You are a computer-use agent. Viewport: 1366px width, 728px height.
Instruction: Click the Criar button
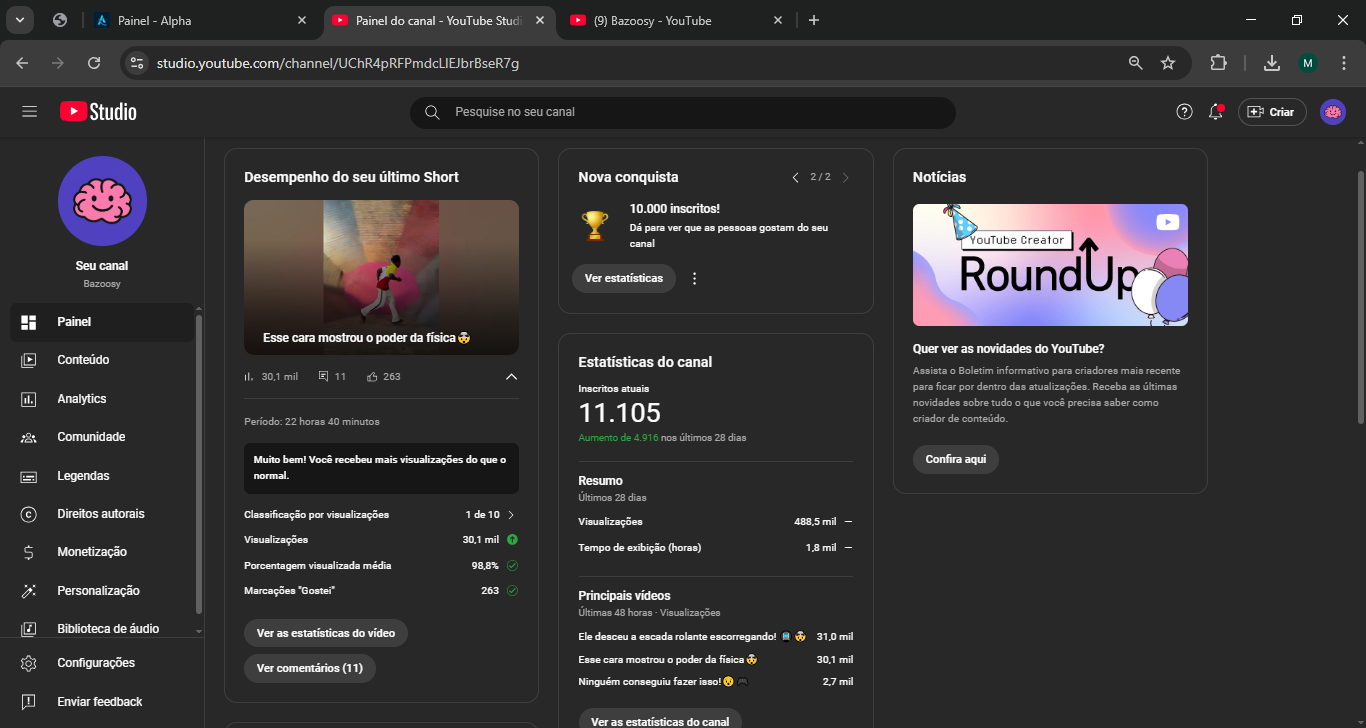[x=1271, y=112]
